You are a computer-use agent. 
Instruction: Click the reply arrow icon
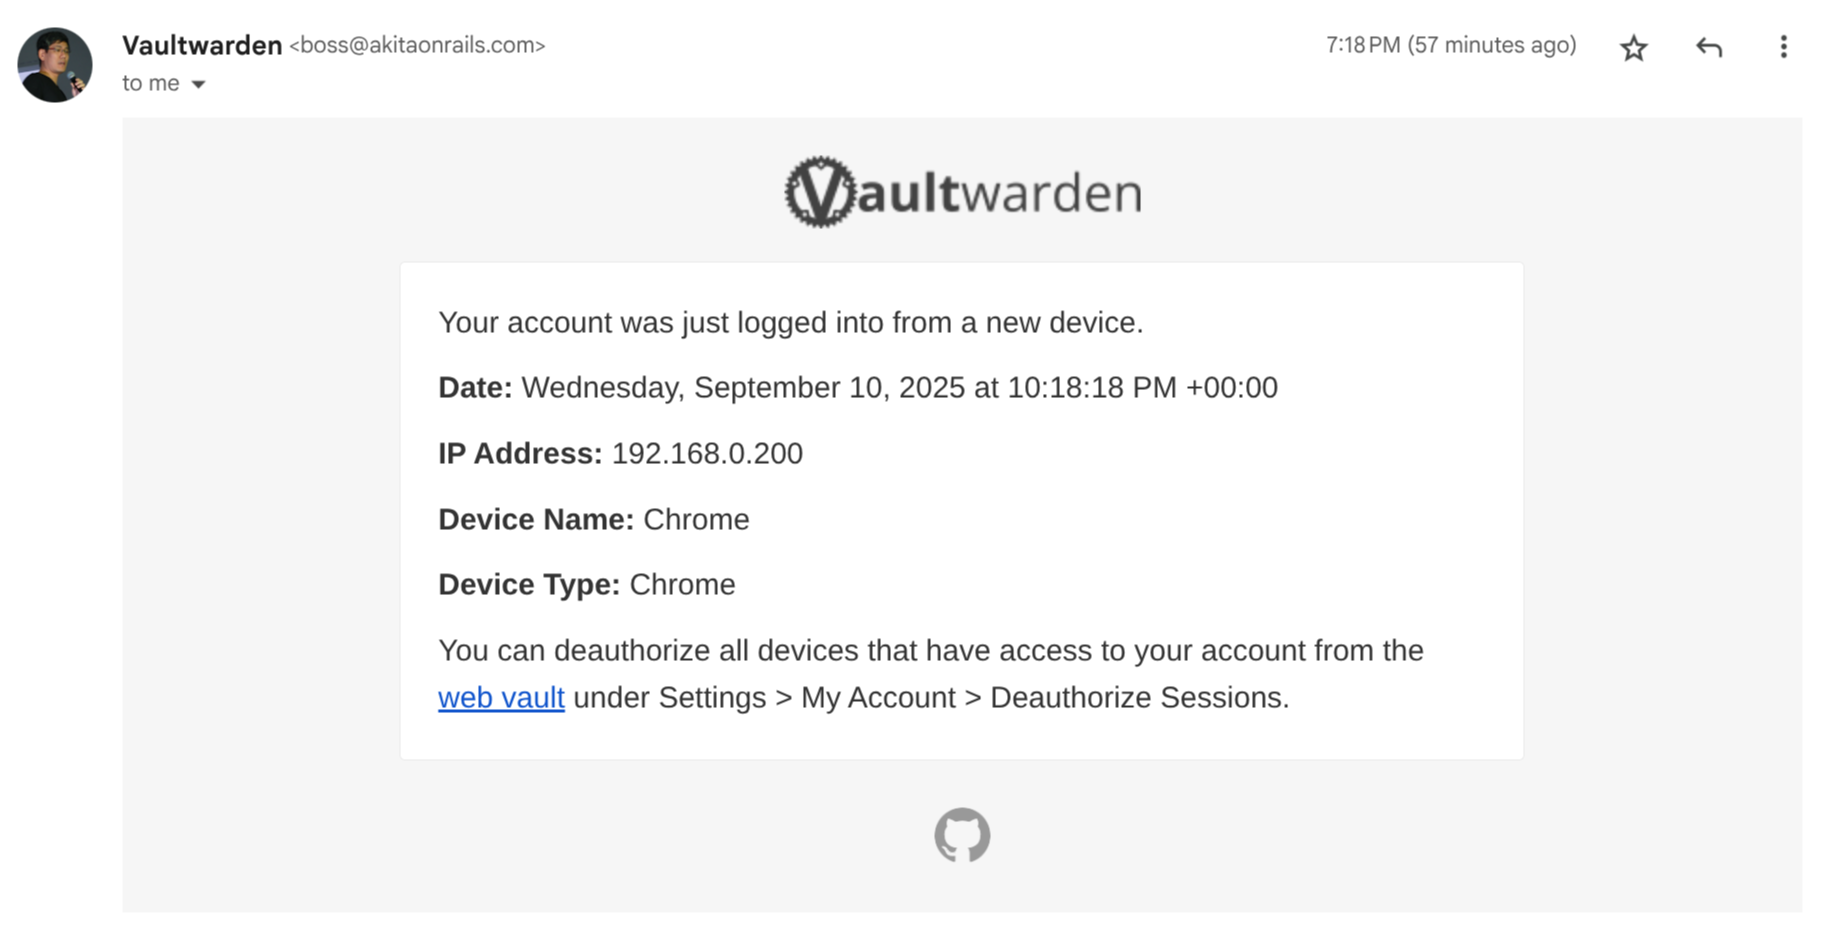click(x=1709, y=47)
